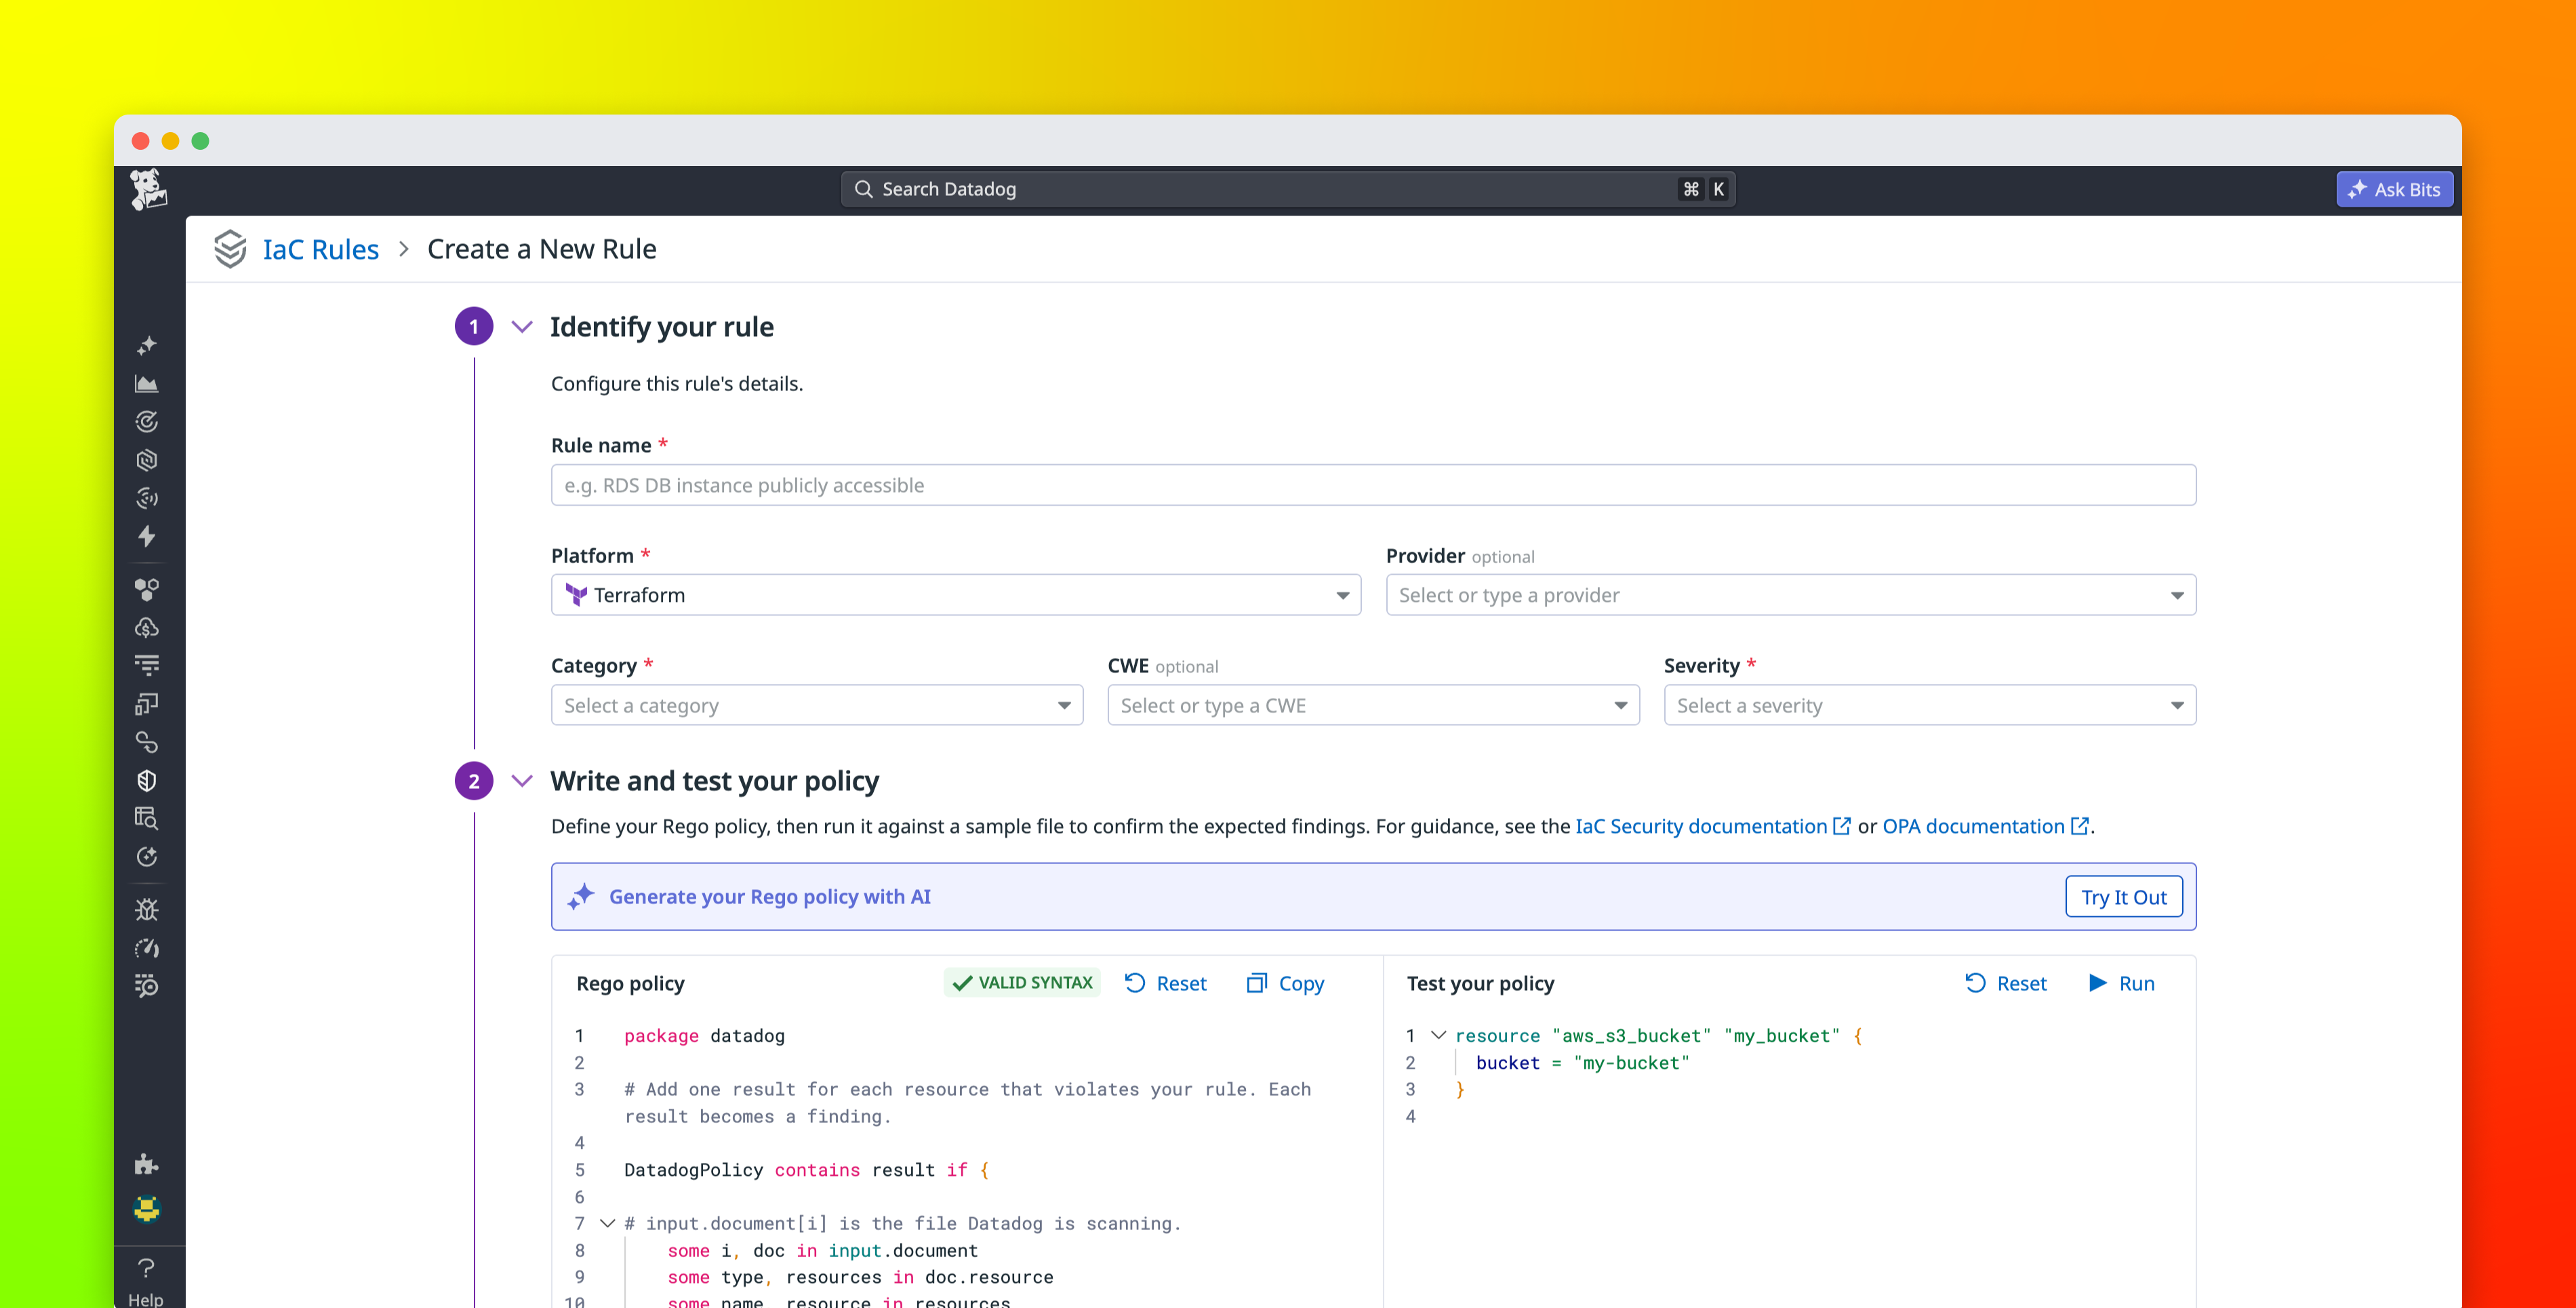Click the magnifier icon in search bar
The image size is (2576, 1308).
pos(864,189)
